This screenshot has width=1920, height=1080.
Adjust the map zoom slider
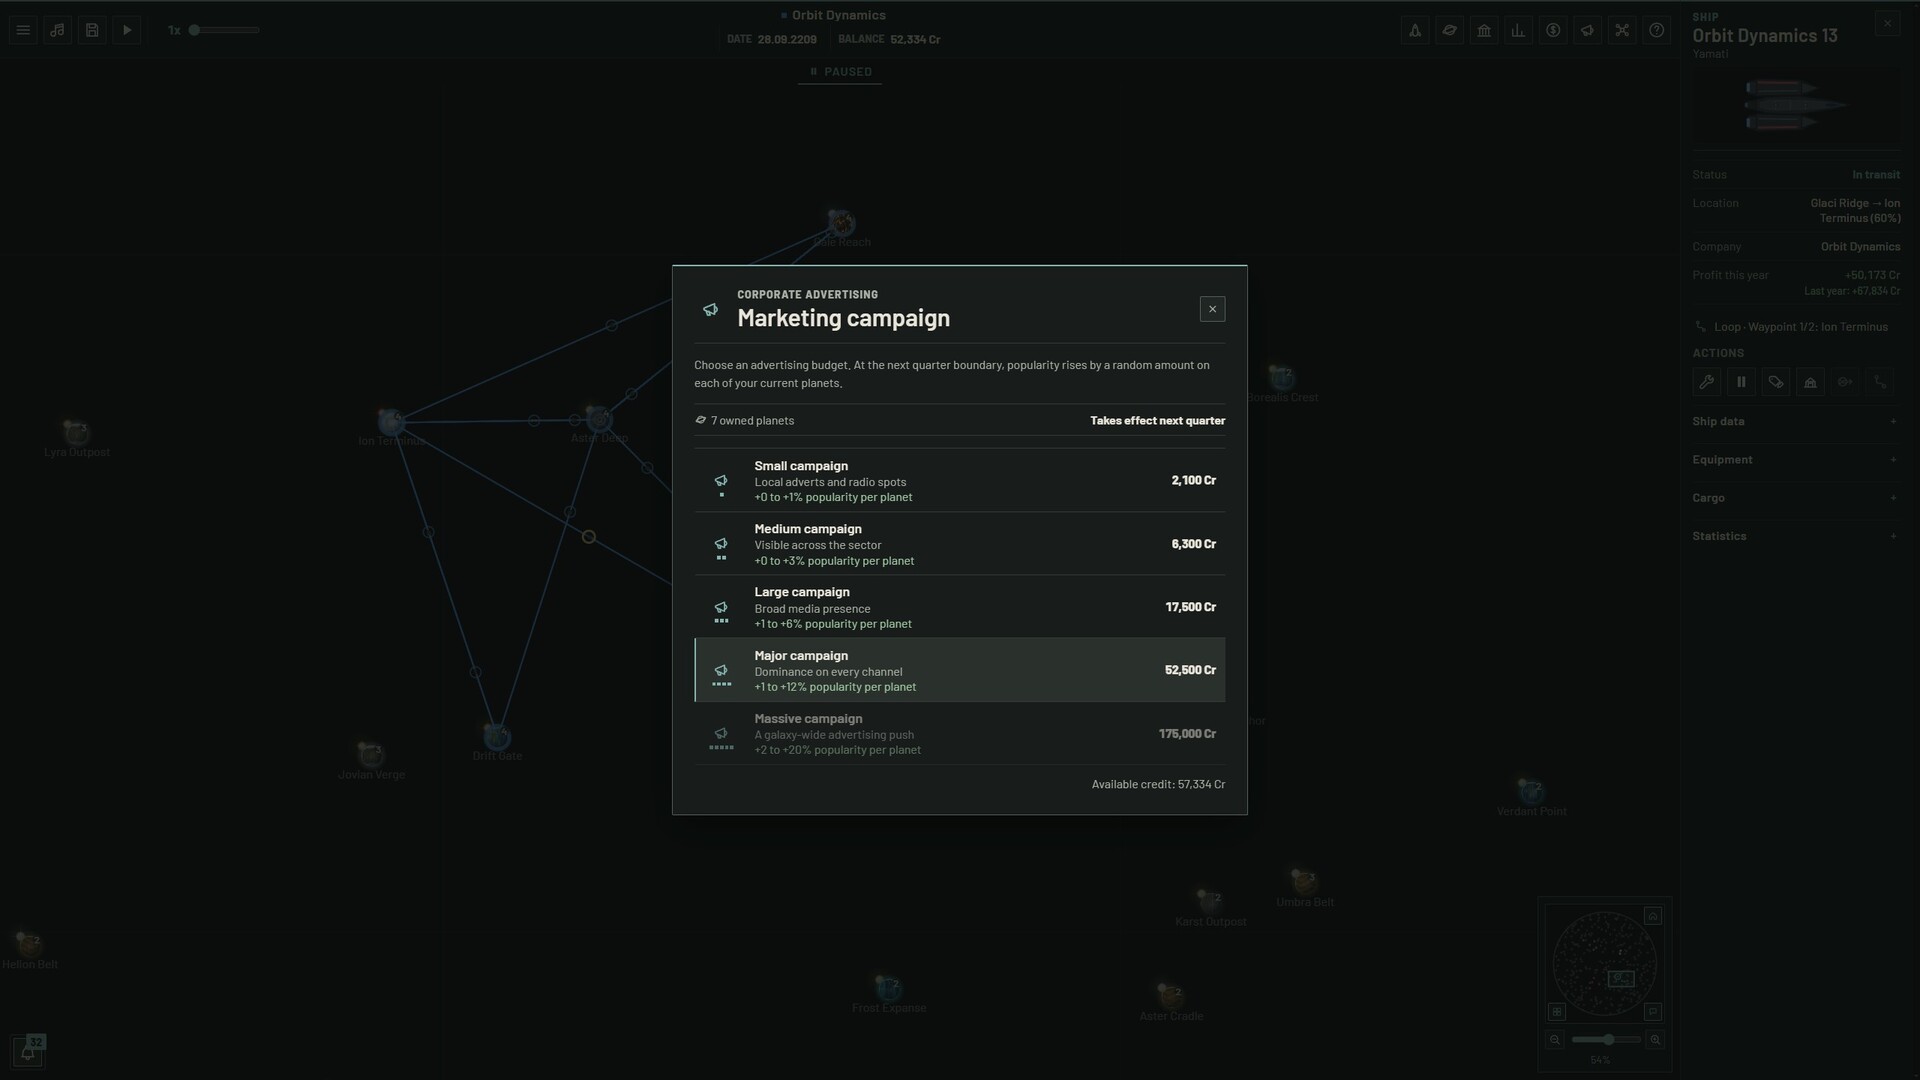pyautogui.click(x=1606, y=1040)
